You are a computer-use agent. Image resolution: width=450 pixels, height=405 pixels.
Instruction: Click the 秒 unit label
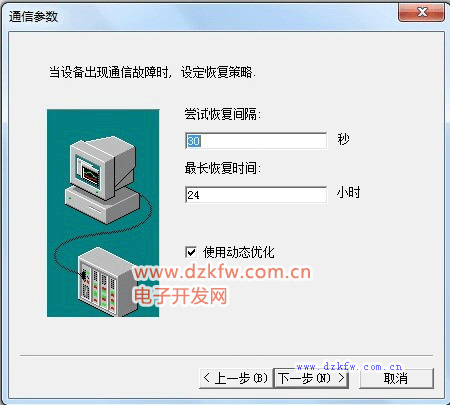[343, 139]
